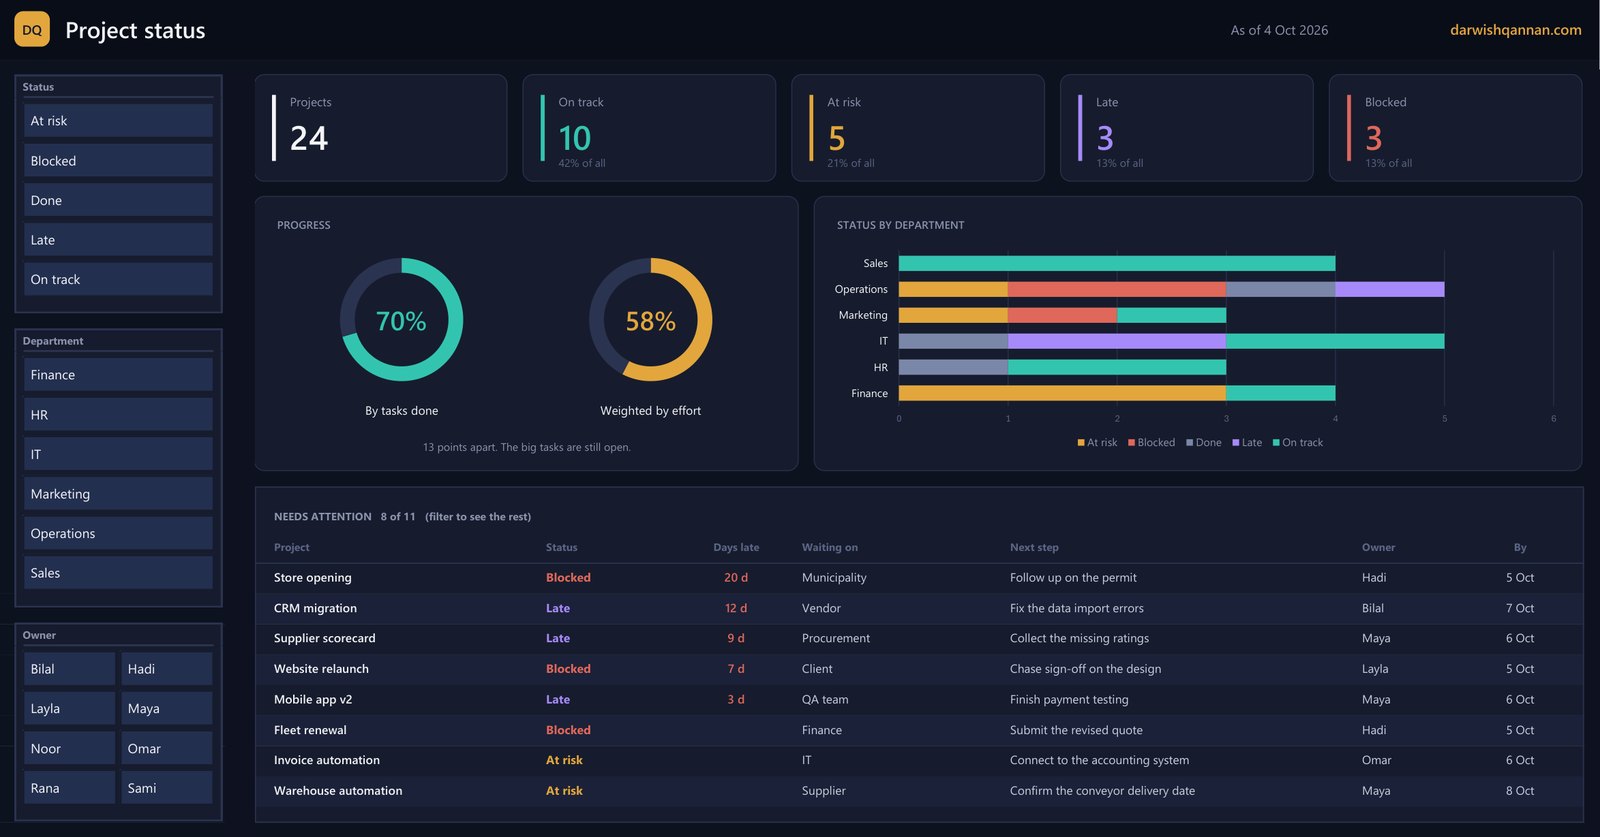1600x837 pixels.
Task: Select owner Hadi in slicer
Action: pyautogui.click(x=167, y=669)
